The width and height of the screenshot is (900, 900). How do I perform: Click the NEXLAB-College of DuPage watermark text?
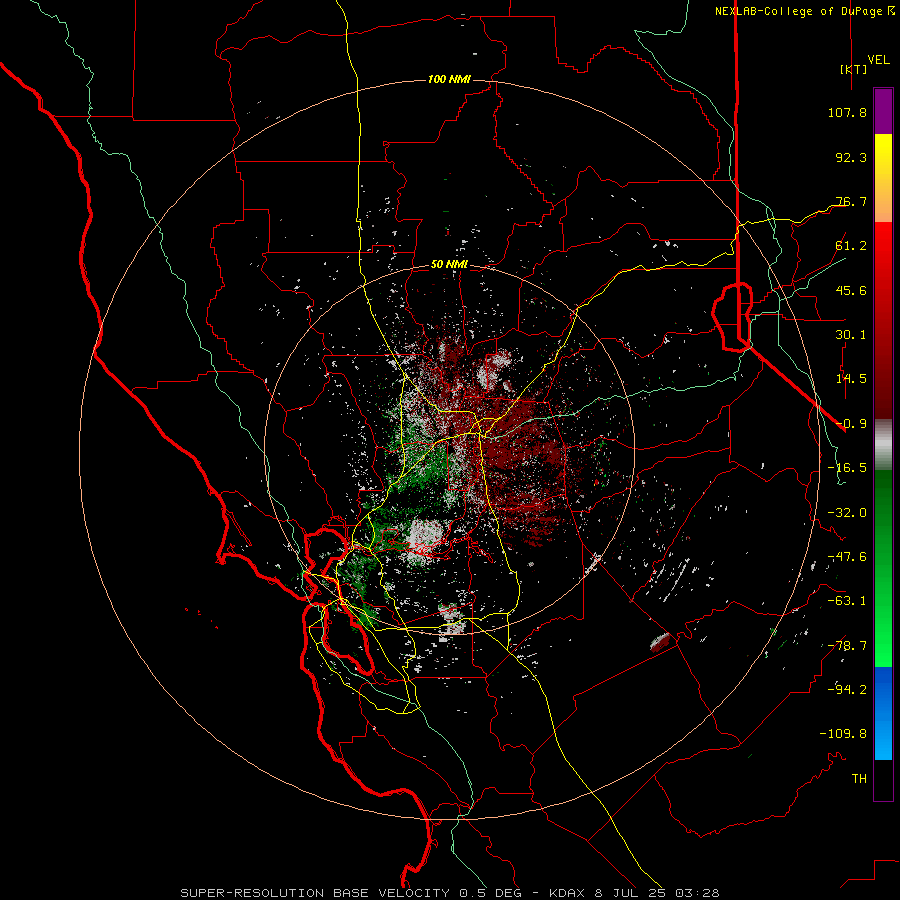tap(798, 11)
